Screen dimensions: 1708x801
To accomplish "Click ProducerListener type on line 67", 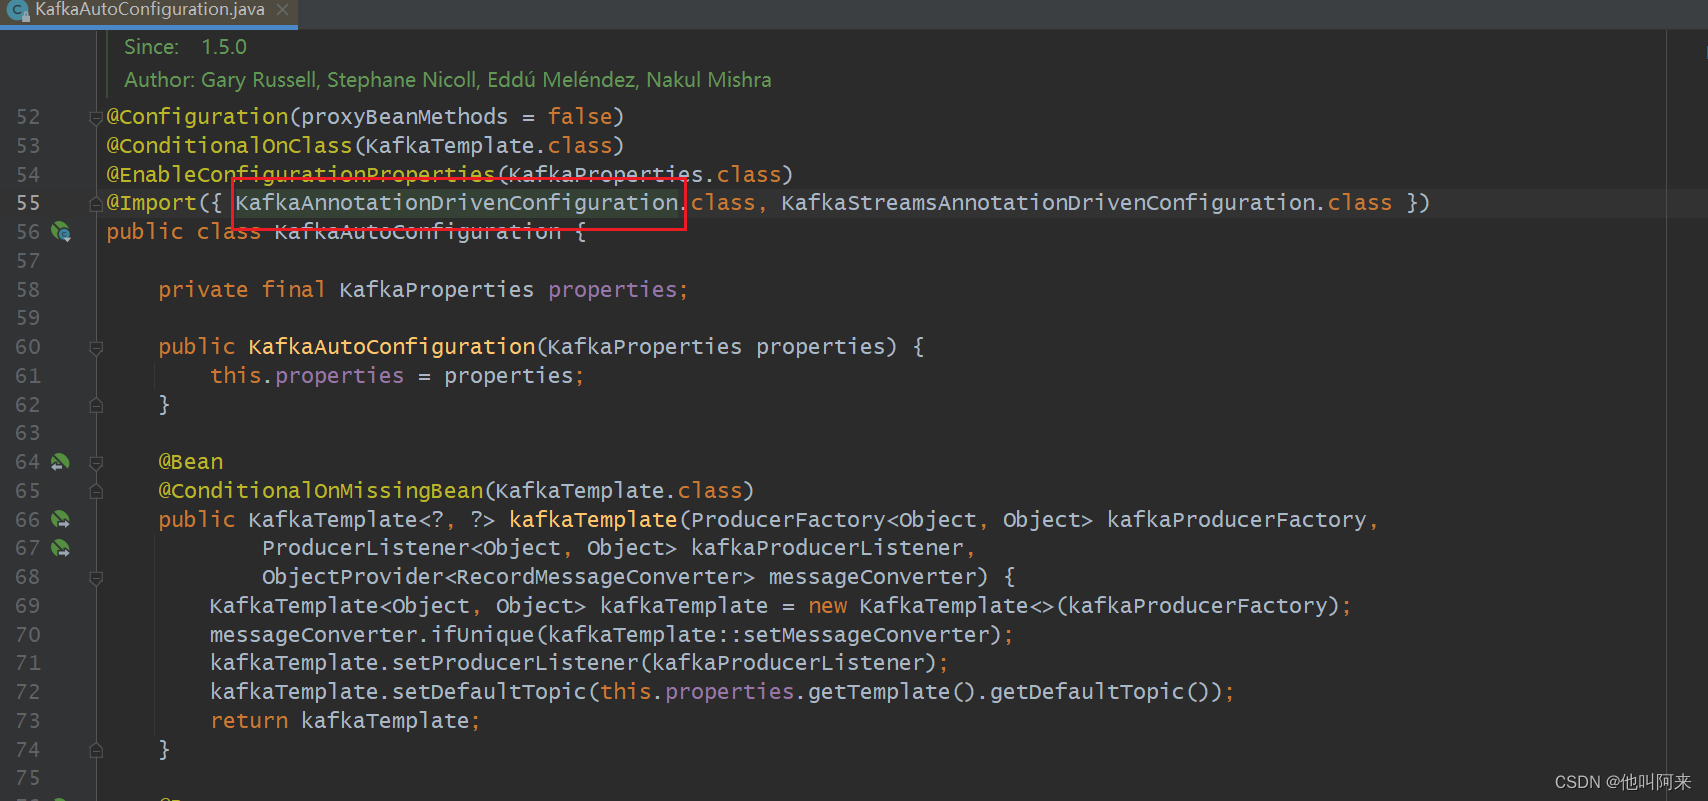I will (x=366, y=548).
